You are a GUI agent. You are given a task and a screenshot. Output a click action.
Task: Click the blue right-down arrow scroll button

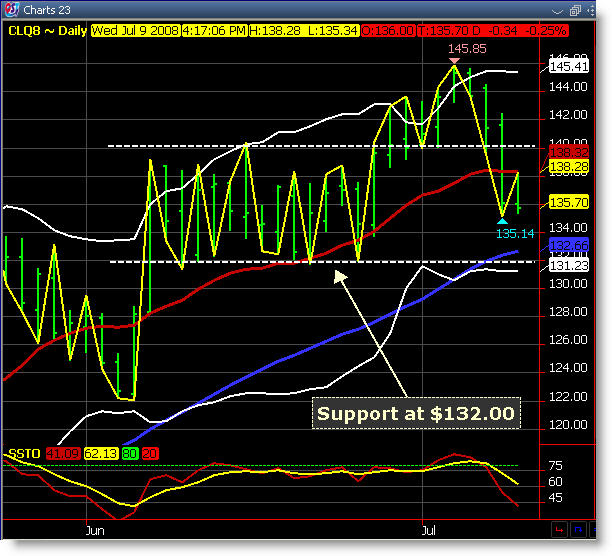(578, 530)
